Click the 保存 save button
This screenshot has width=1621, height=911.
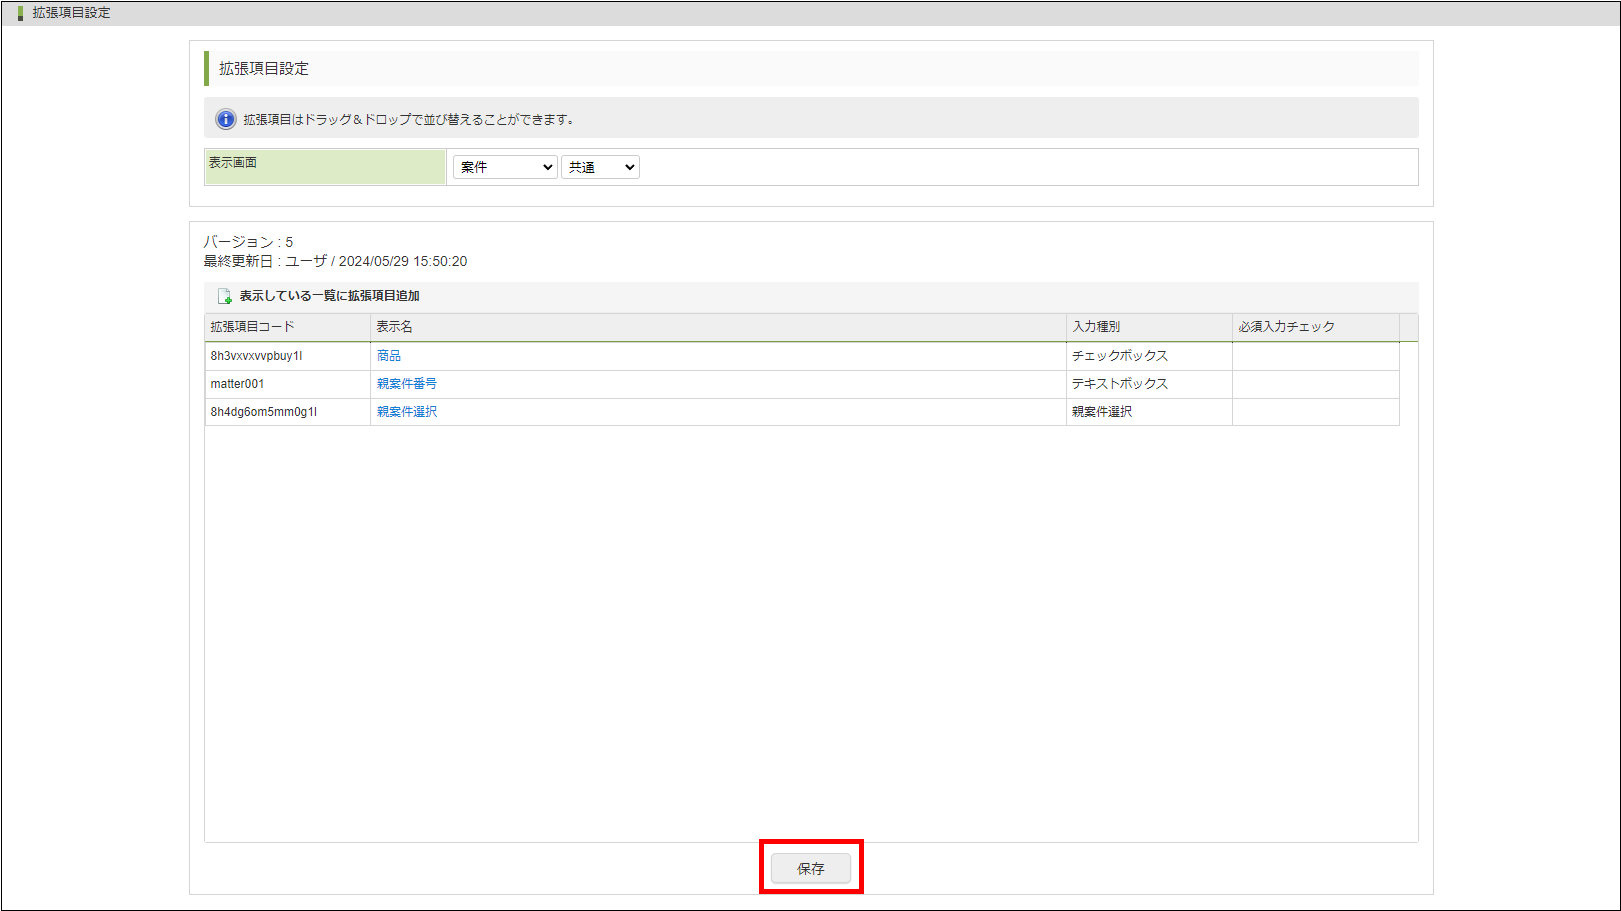[811, 868]
